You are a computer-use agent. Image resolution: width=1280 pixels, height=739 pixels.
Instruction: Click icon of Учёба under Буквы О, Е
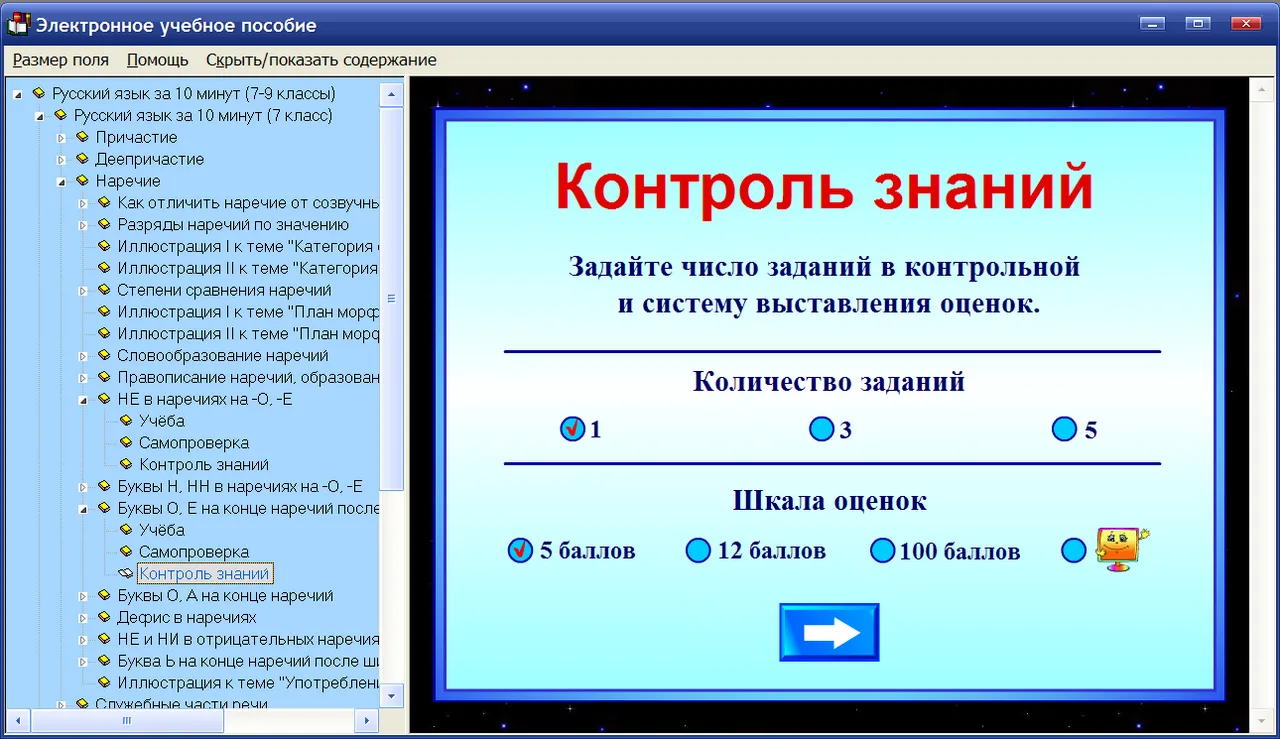click(x=126, y=530)
